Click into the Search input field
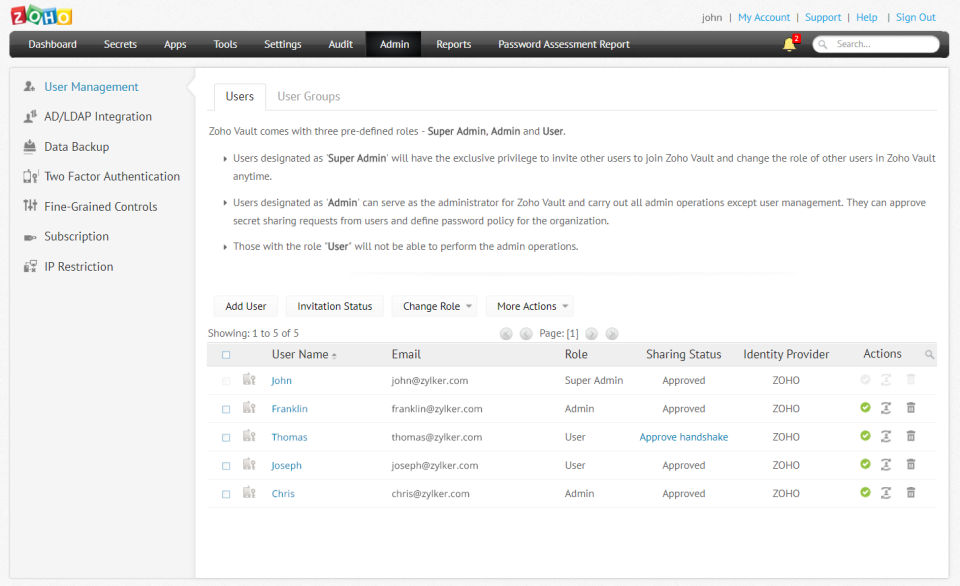 tap(876, 44)
